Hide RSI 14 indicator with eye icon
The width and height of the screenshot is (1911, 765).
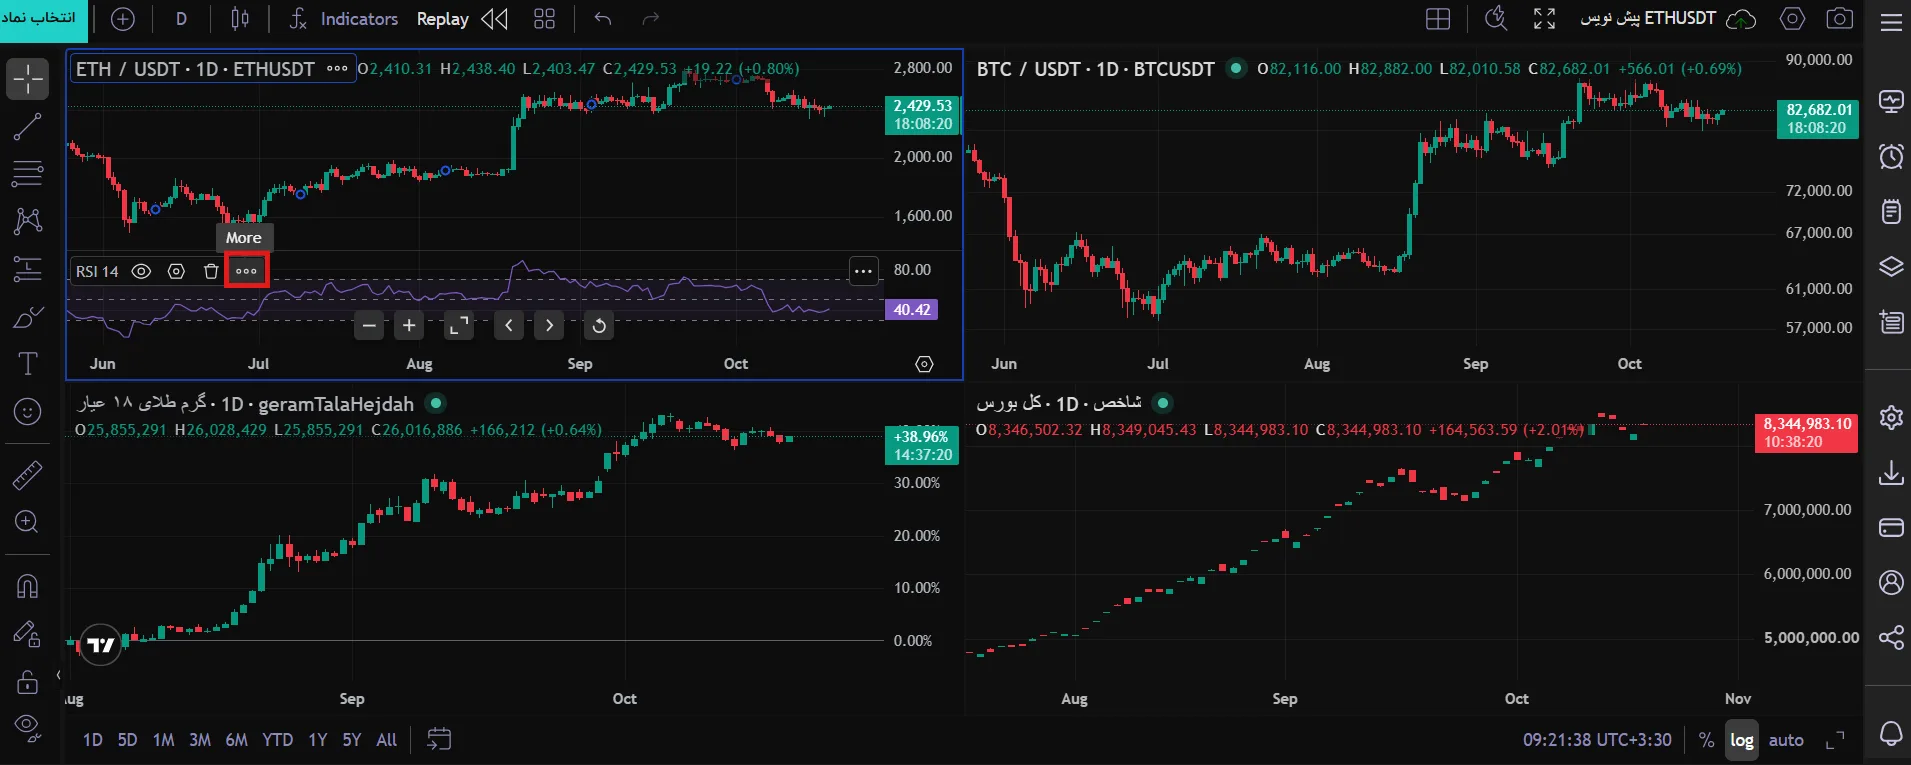(x=142, y=271)
